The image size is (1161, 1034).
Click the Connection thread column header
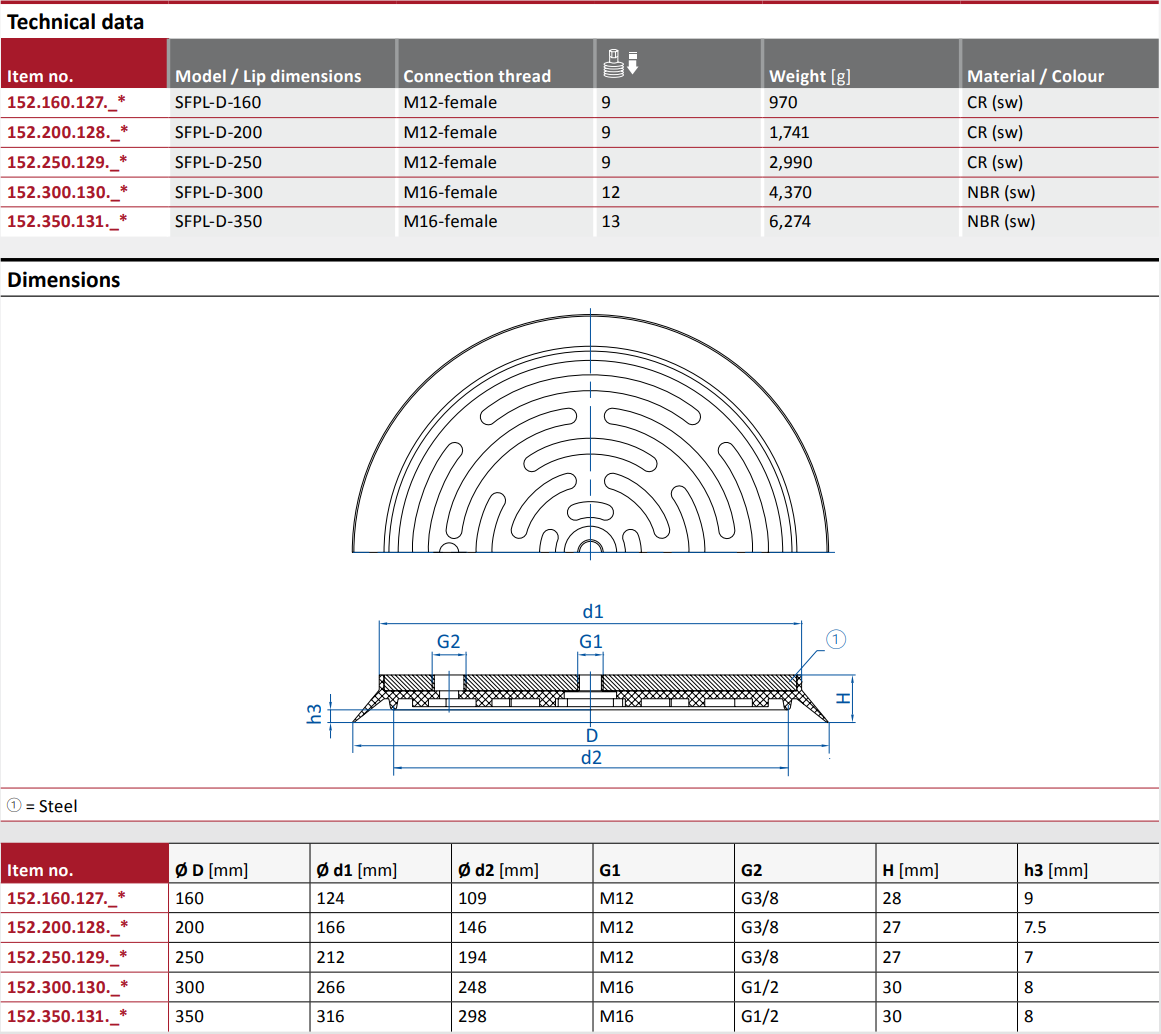pyautogui.click(x=476, y=76)
